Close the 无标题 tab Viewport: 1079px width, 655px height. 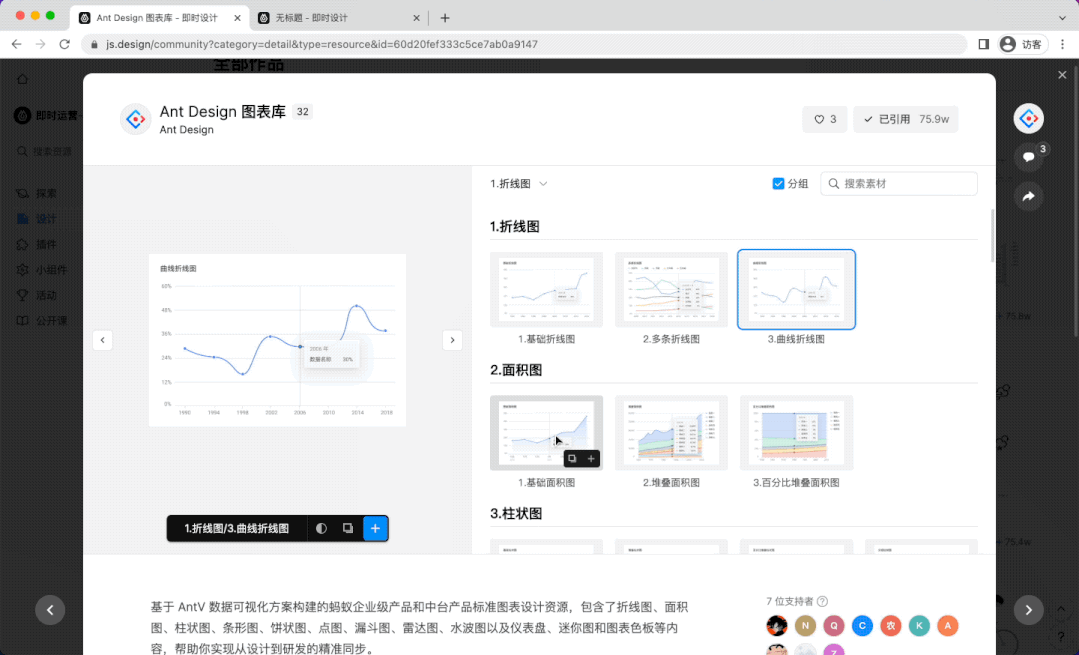coord(416,18)
